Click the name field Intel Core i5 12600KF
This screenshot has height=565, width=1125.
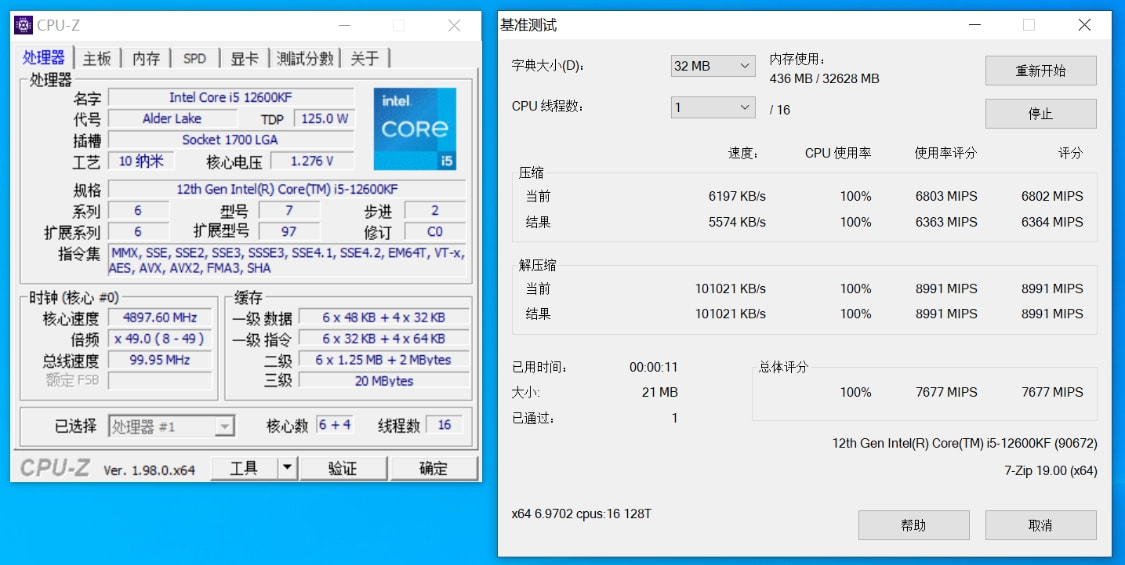coord(231,97)
